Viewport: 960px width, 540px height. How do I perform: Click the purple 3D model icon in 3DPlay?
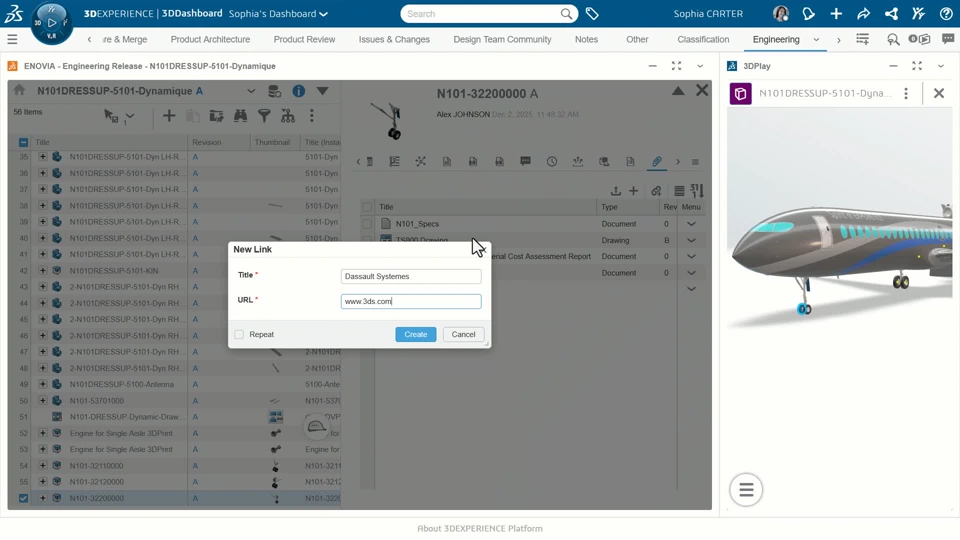(741, 94)
